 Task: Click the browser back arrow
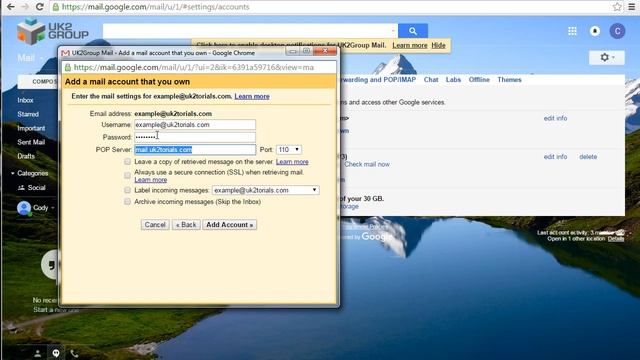[x=11, y=7]
